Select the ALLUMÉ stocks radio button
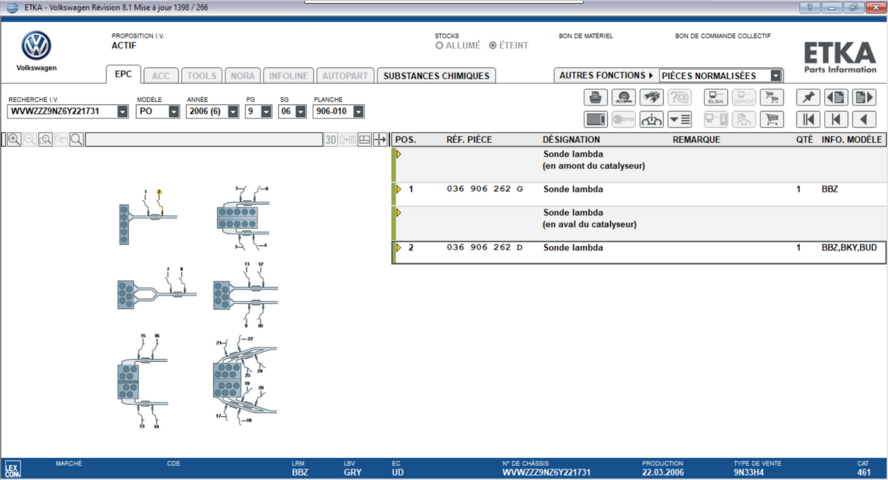The image size is (888, 480). click(439, 45)
